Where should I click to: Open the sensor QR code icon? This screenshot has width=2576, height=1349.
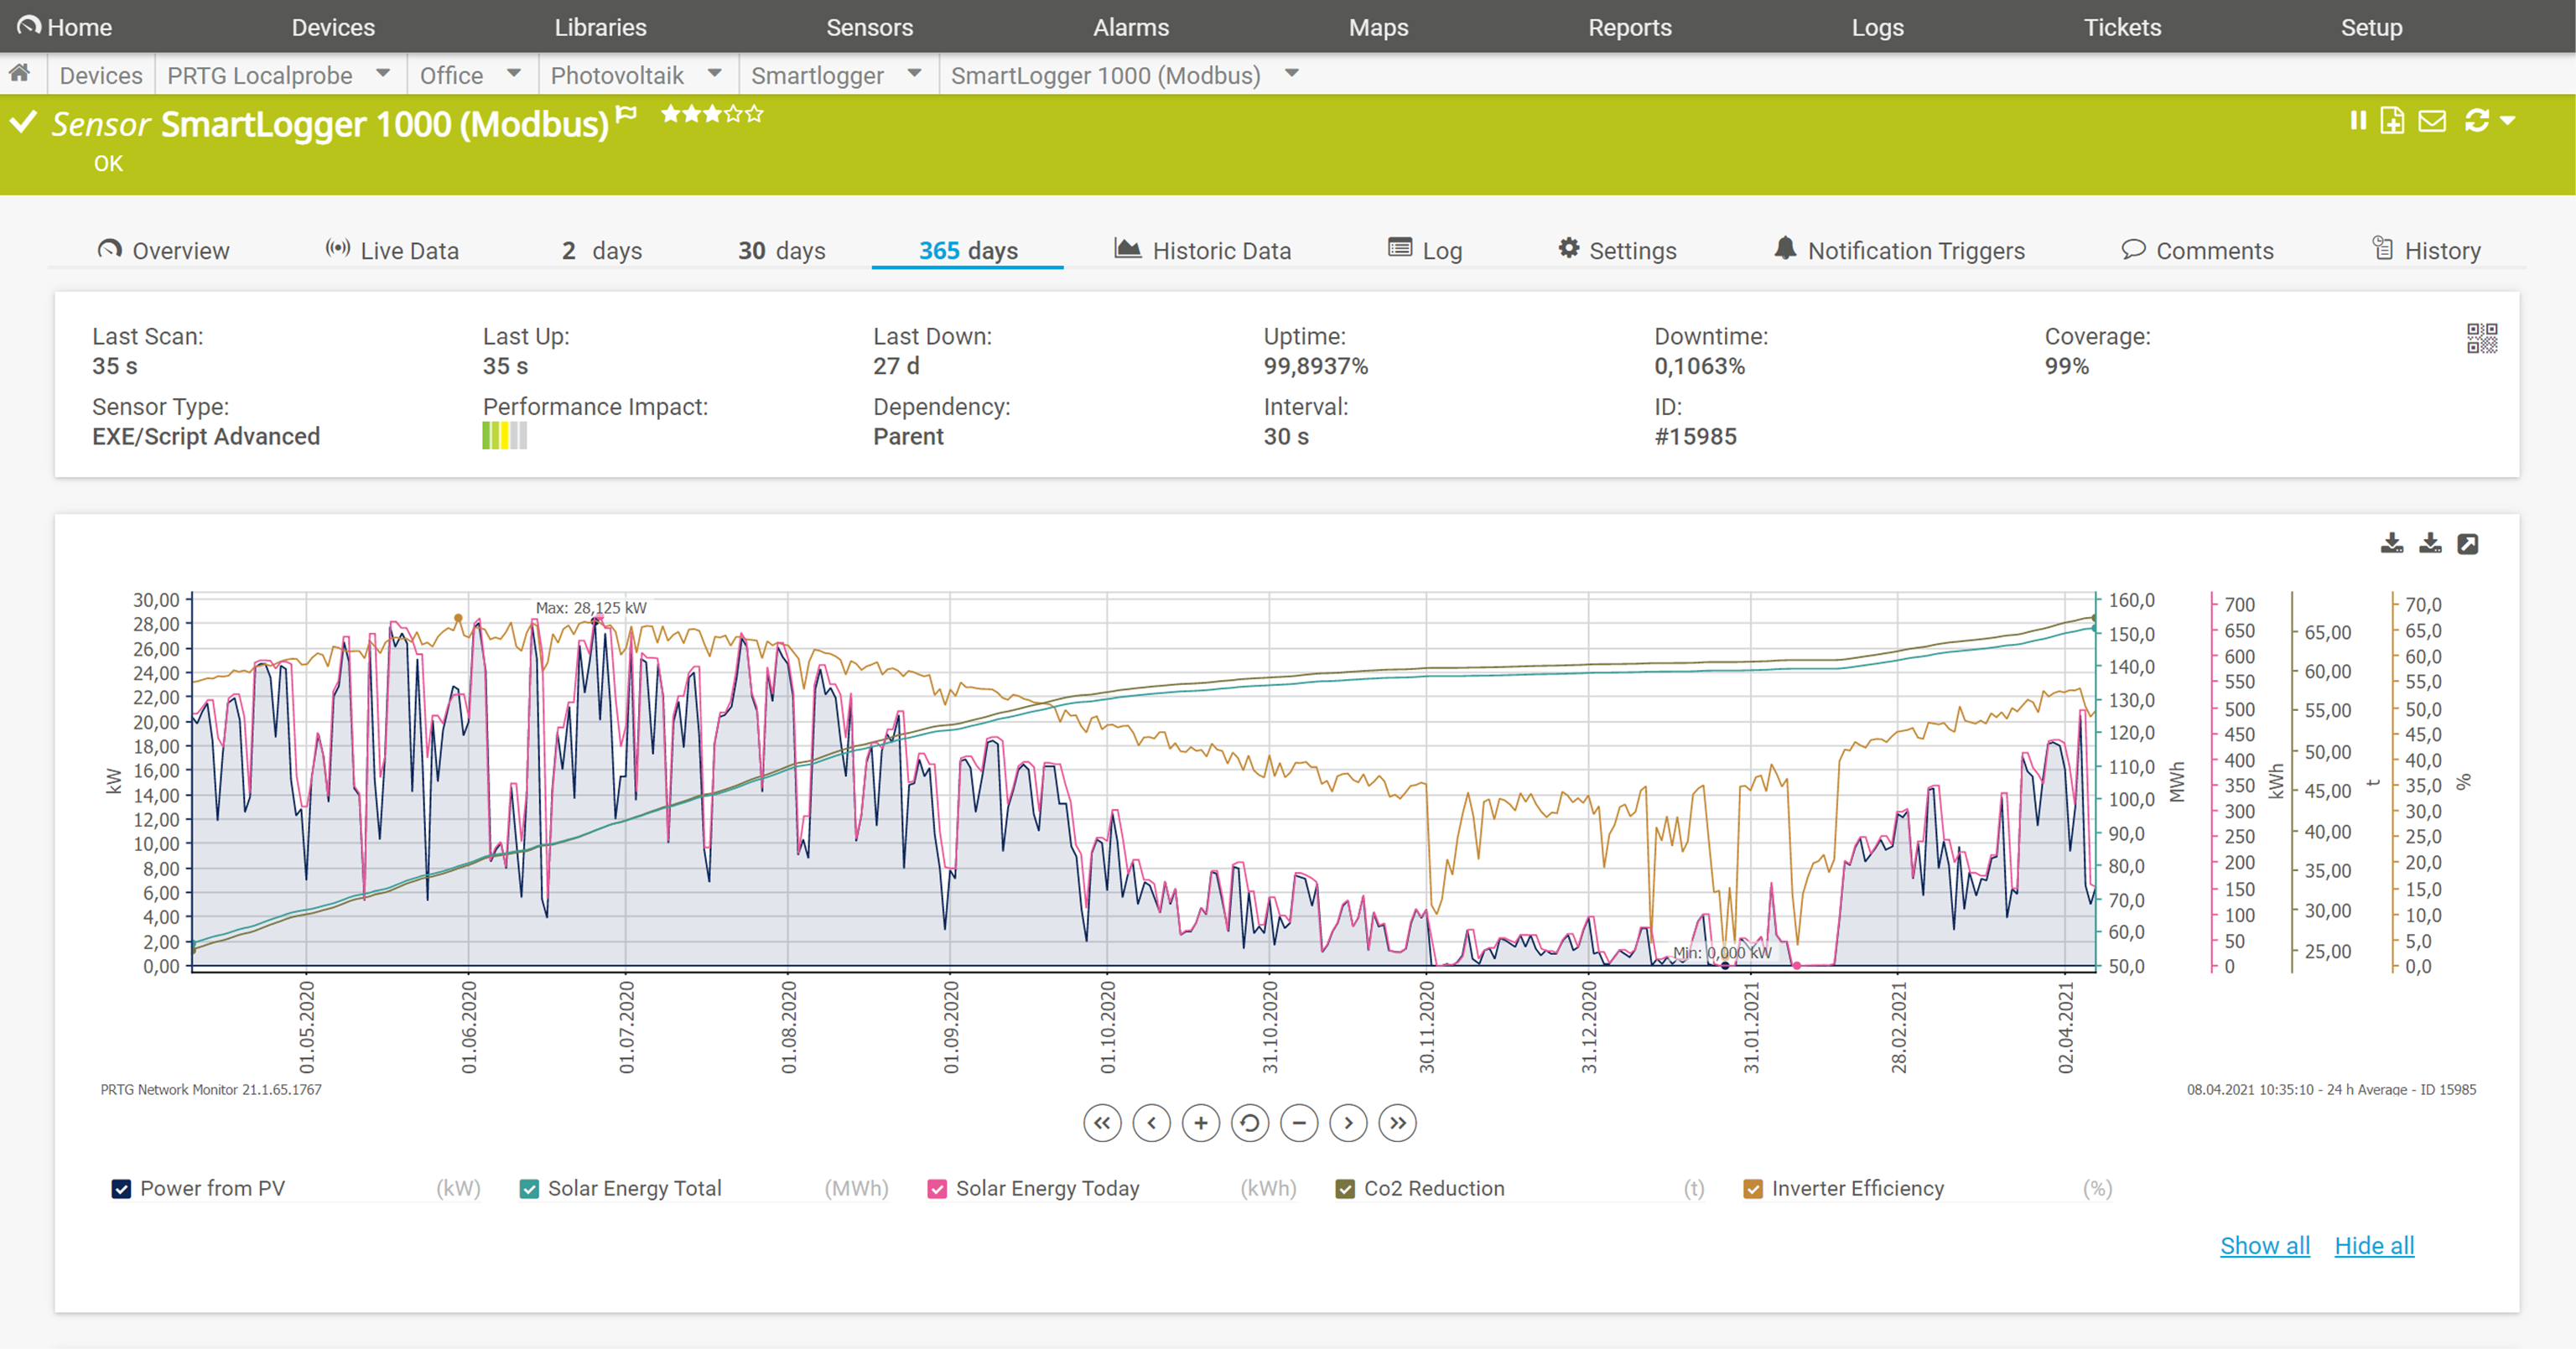pyautogui.click(x=2481, y=338)
